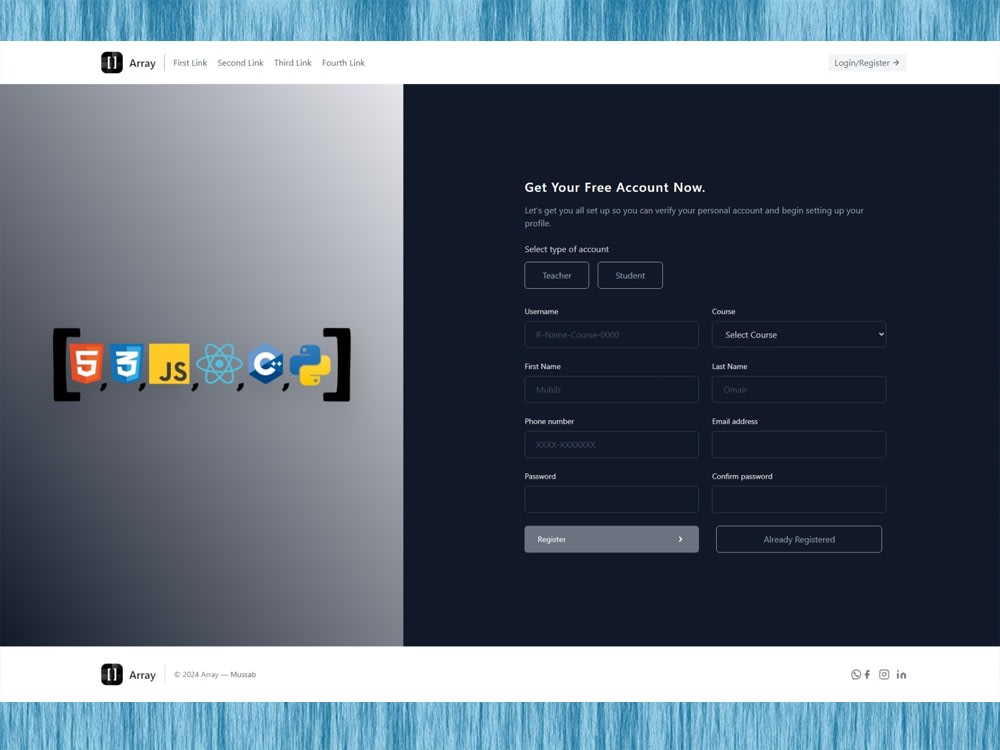The height and width of the screenshot is (750, 1000).
Task: Open First Link in the navigation bar
Action: tap(190, 62)
